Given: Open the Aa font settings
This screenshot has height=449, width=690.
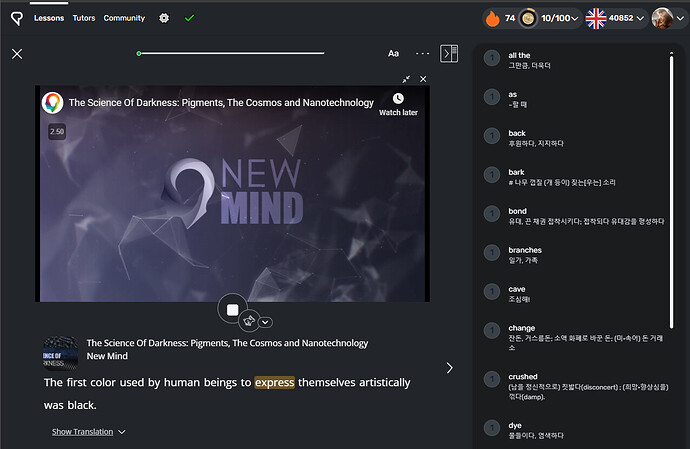Looking at the screenshot, I should click(x=393, y=53).
